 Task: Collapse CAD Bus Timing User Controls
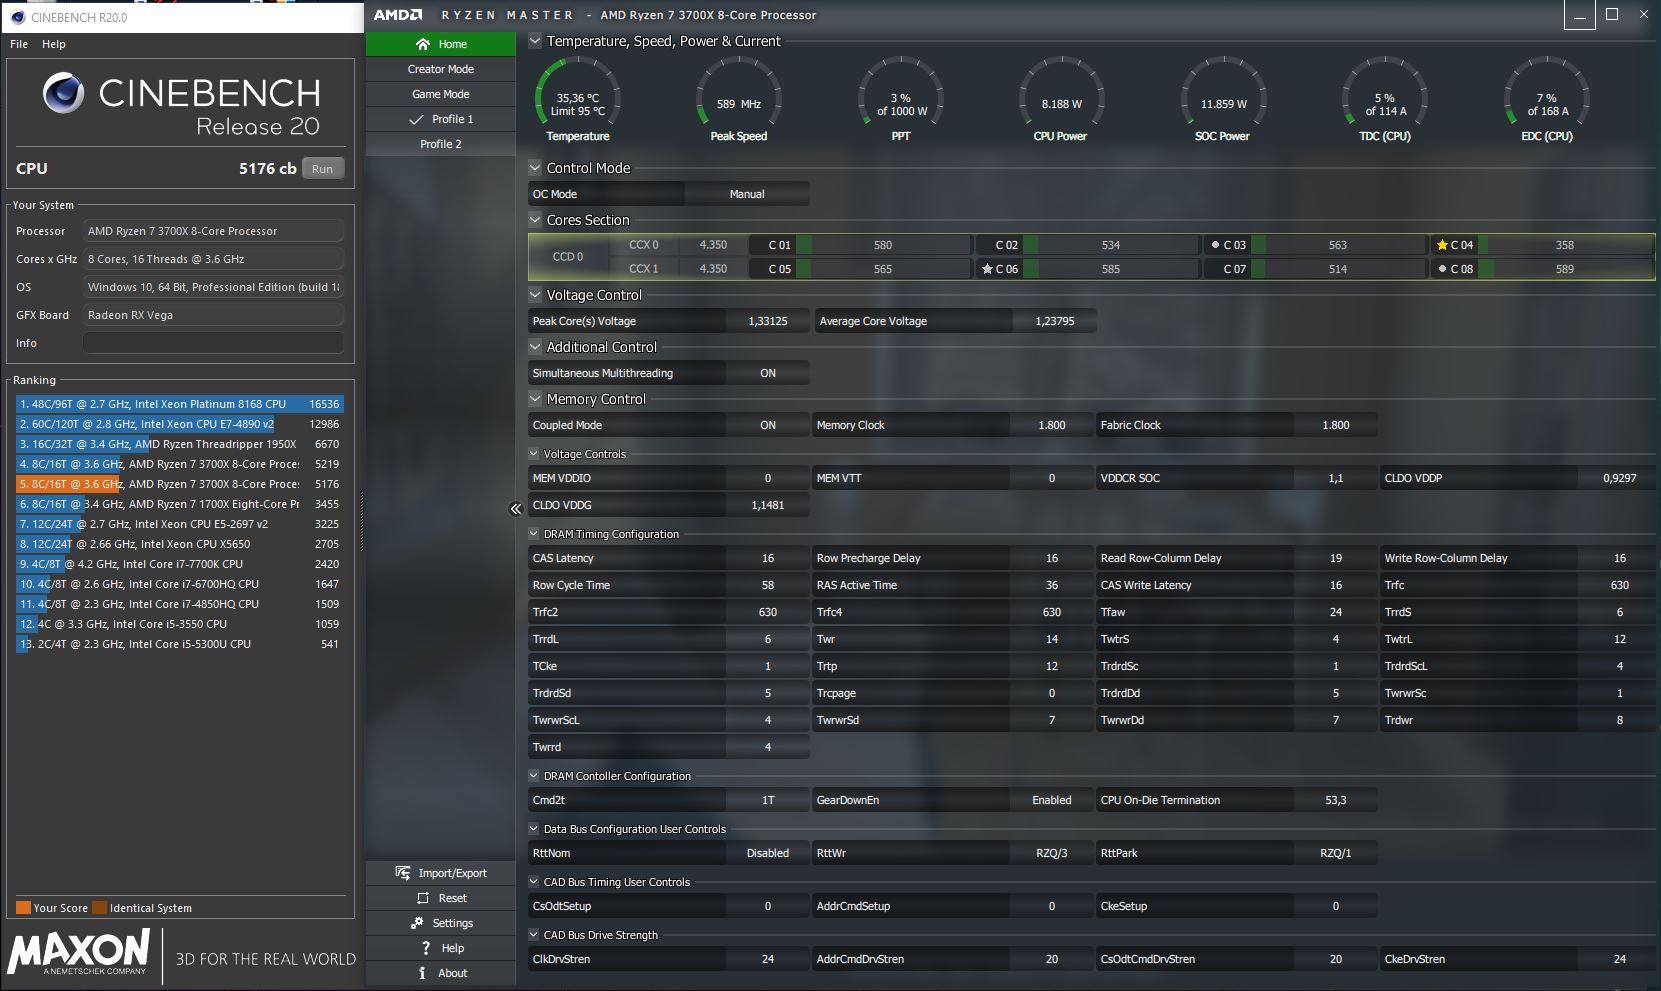click(534, 882)
